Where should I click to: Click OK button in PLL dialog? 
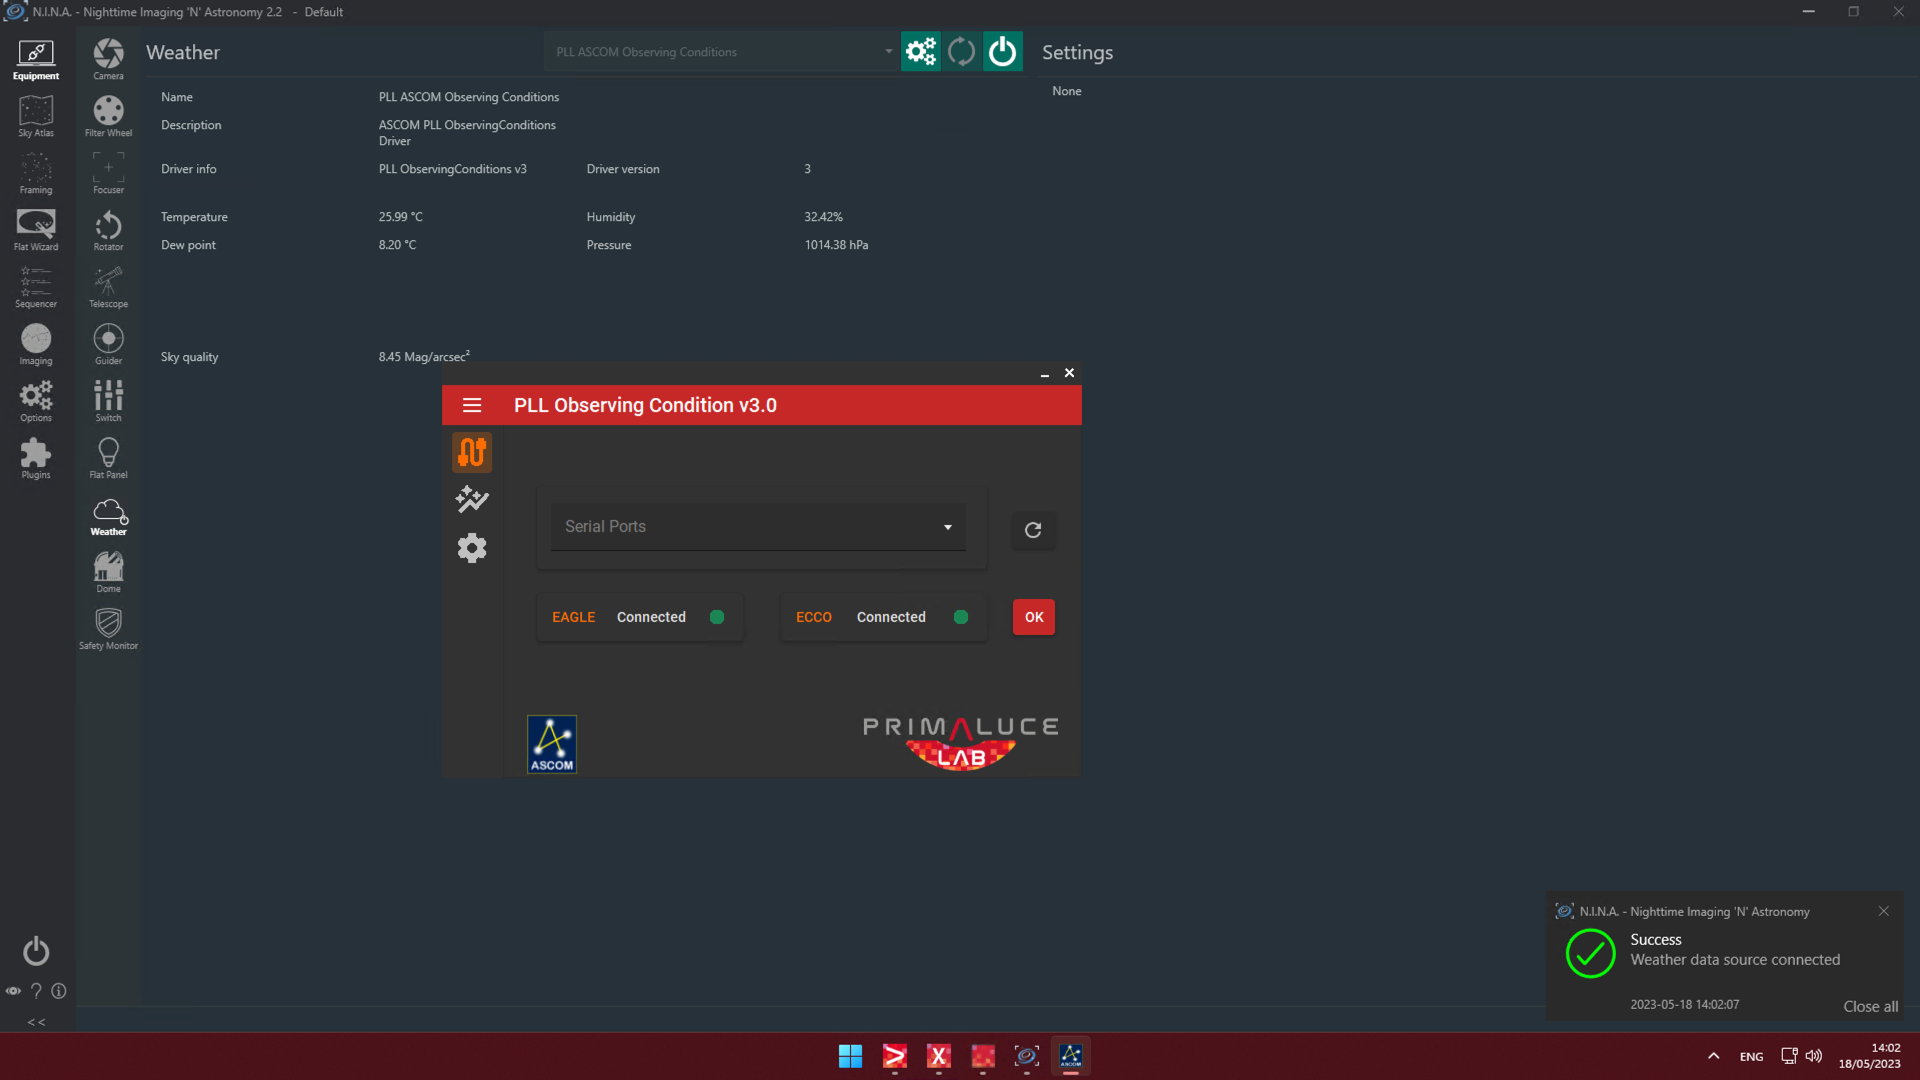[x=1034, y=617]
